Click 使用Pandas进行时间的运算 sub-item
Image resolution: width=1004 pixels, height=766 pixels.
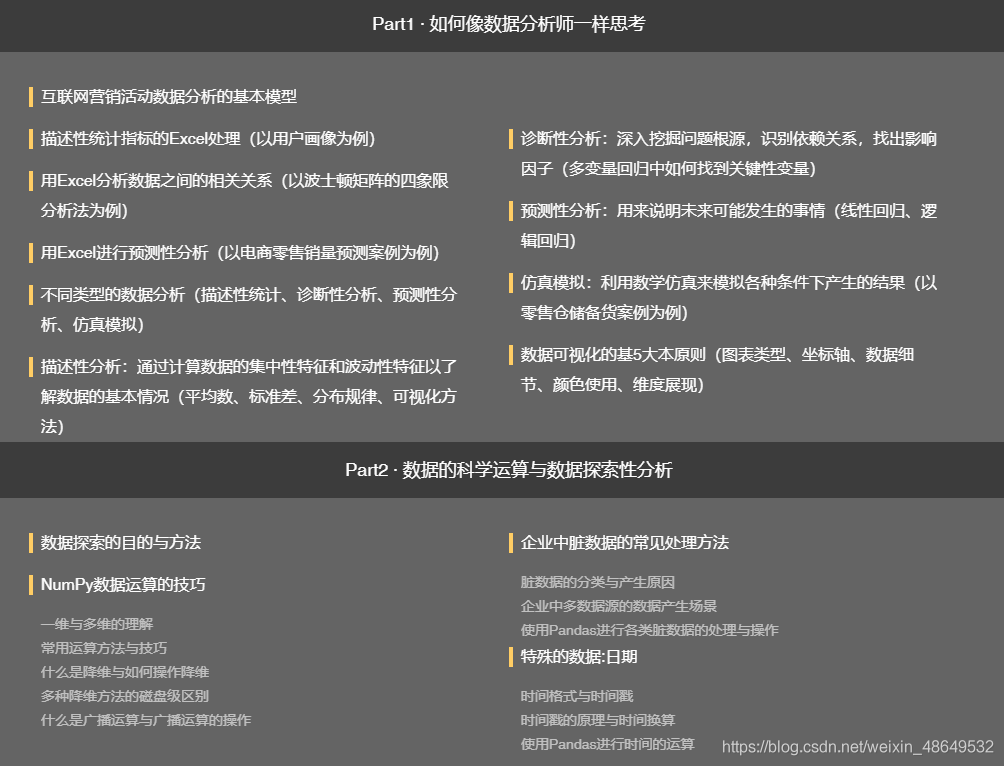[607, 744]
